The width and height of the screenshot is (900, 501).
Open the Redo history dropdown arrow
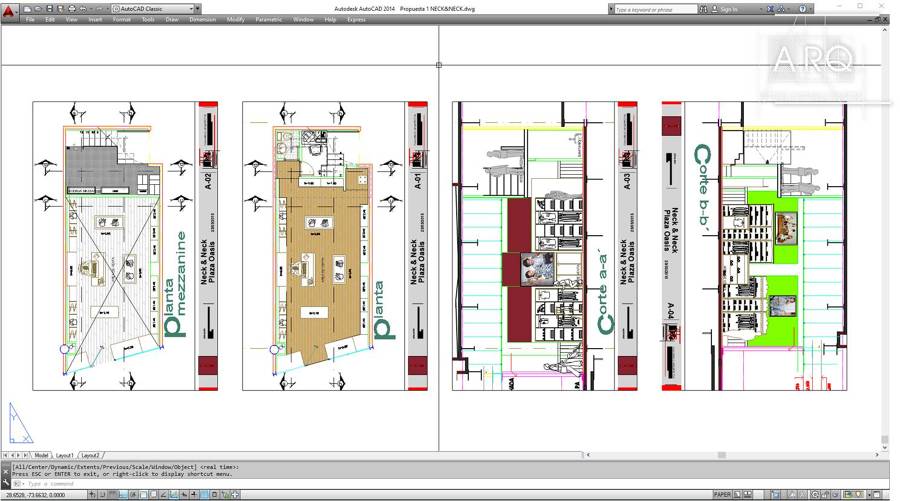click(107, 9)
